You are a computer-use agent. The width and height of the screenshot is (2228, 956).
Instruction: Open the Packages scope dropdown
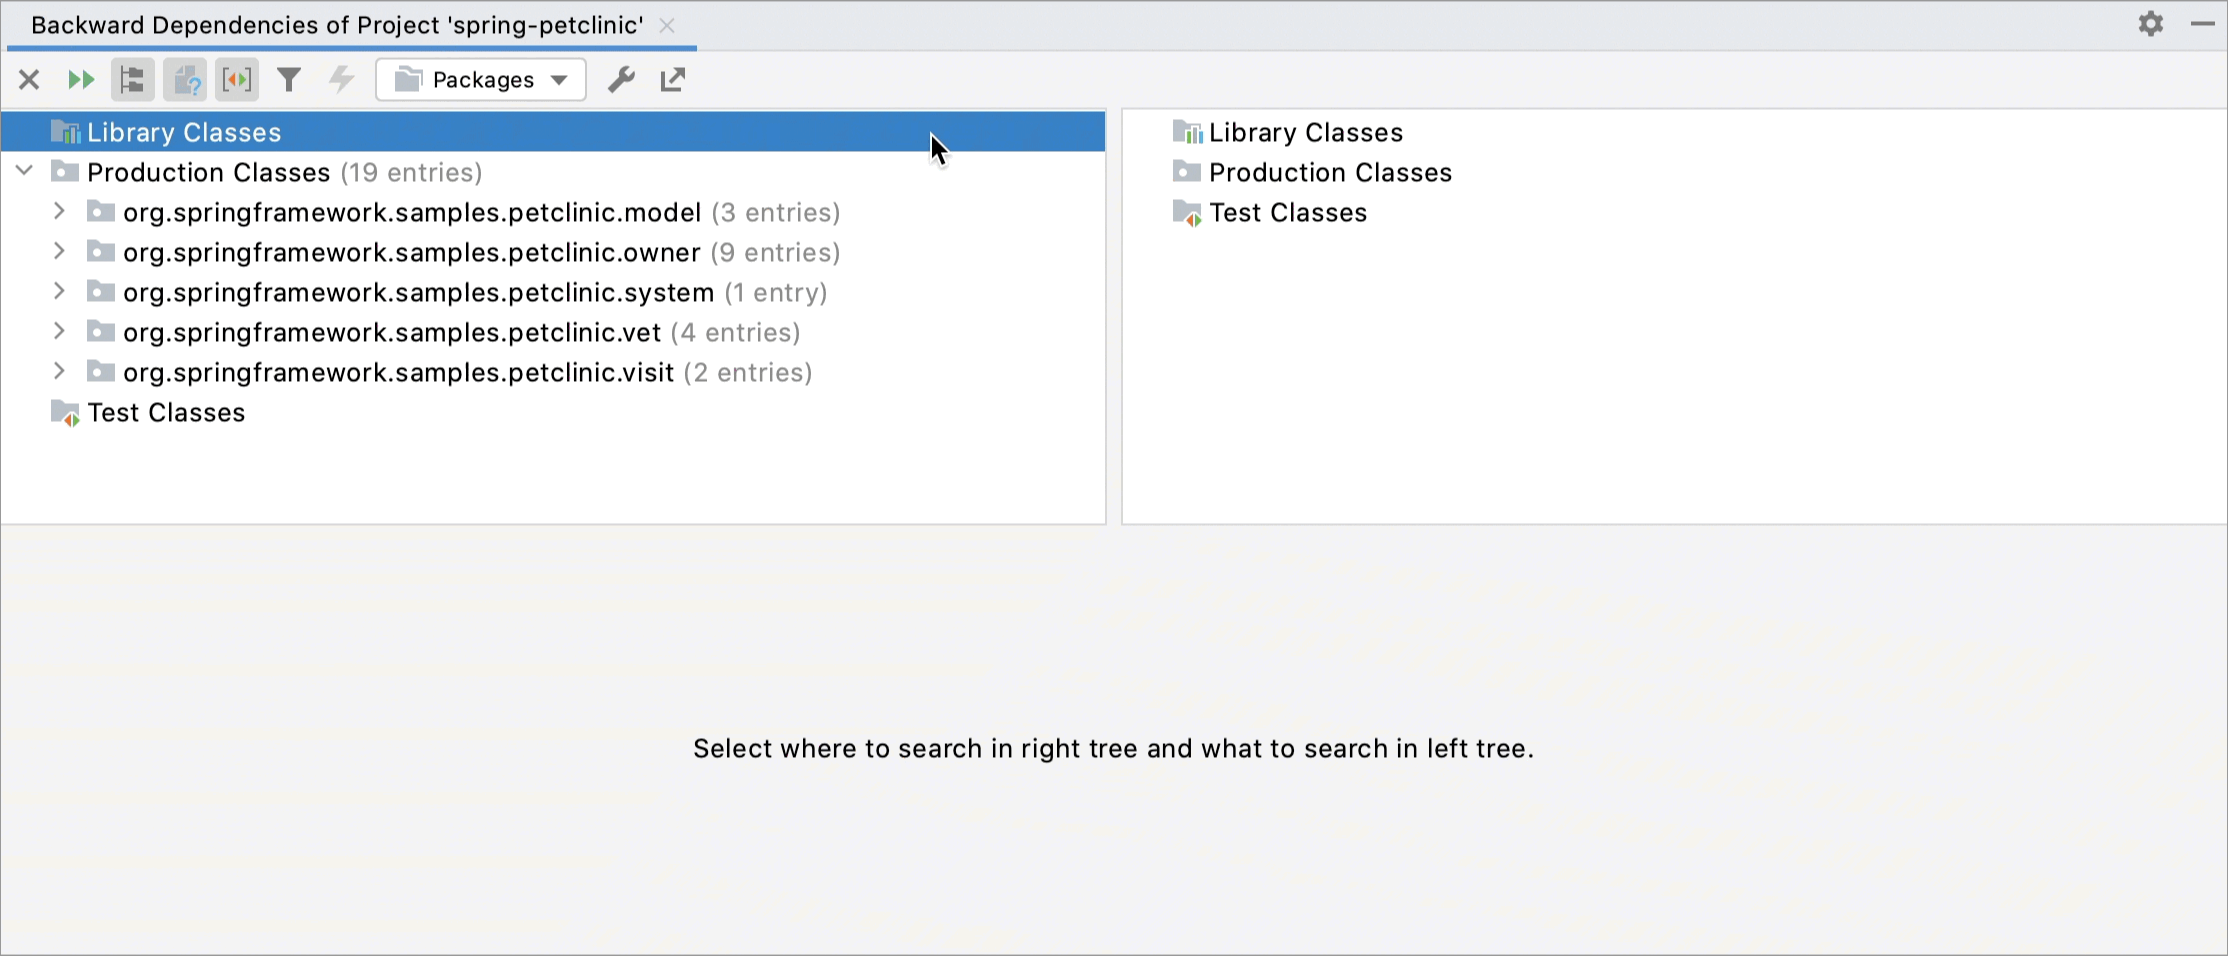pos(558,79)
